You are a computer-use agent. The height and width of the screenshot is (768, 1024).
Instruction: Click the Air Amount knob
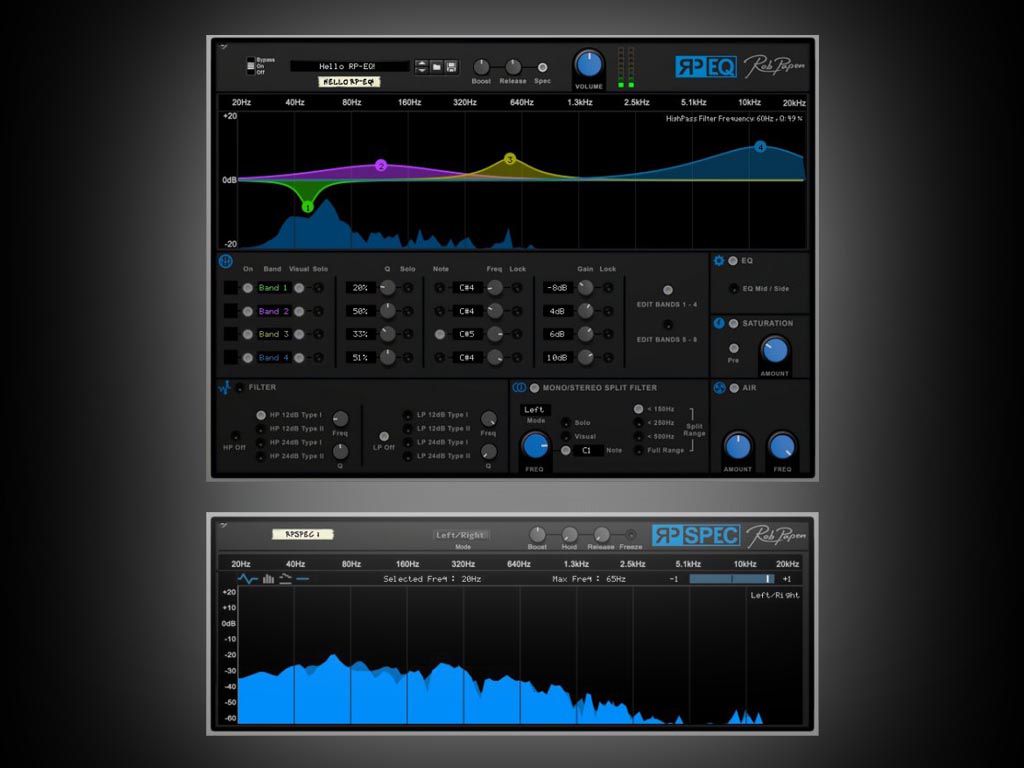pyautogui.click(x=738, y=447)
